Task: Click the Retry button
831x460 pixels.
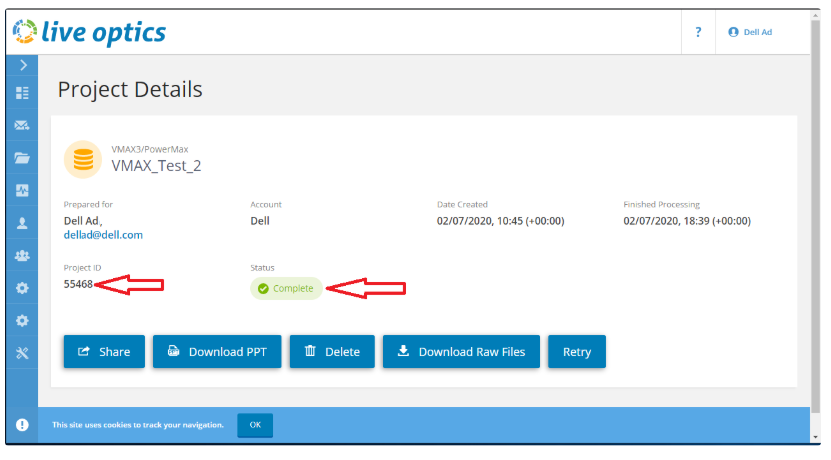Action: [577, 351]
